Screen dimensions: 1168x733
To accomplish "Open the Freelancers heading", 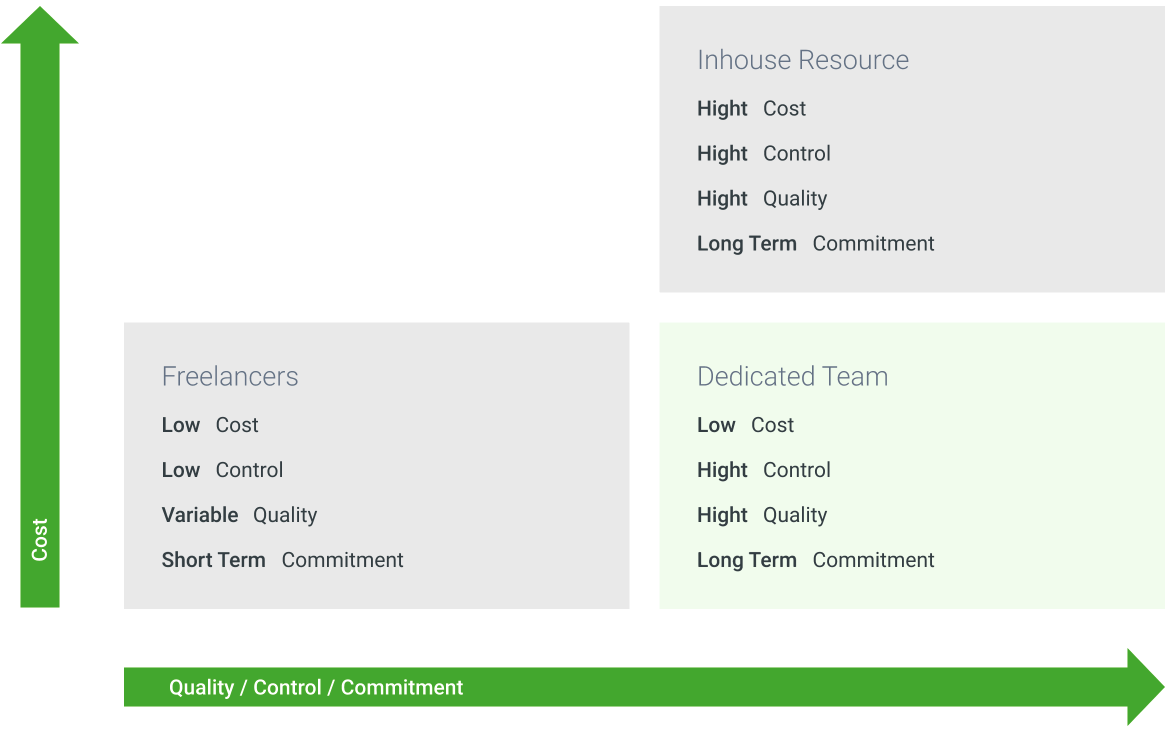I will (x=230, y=376).
